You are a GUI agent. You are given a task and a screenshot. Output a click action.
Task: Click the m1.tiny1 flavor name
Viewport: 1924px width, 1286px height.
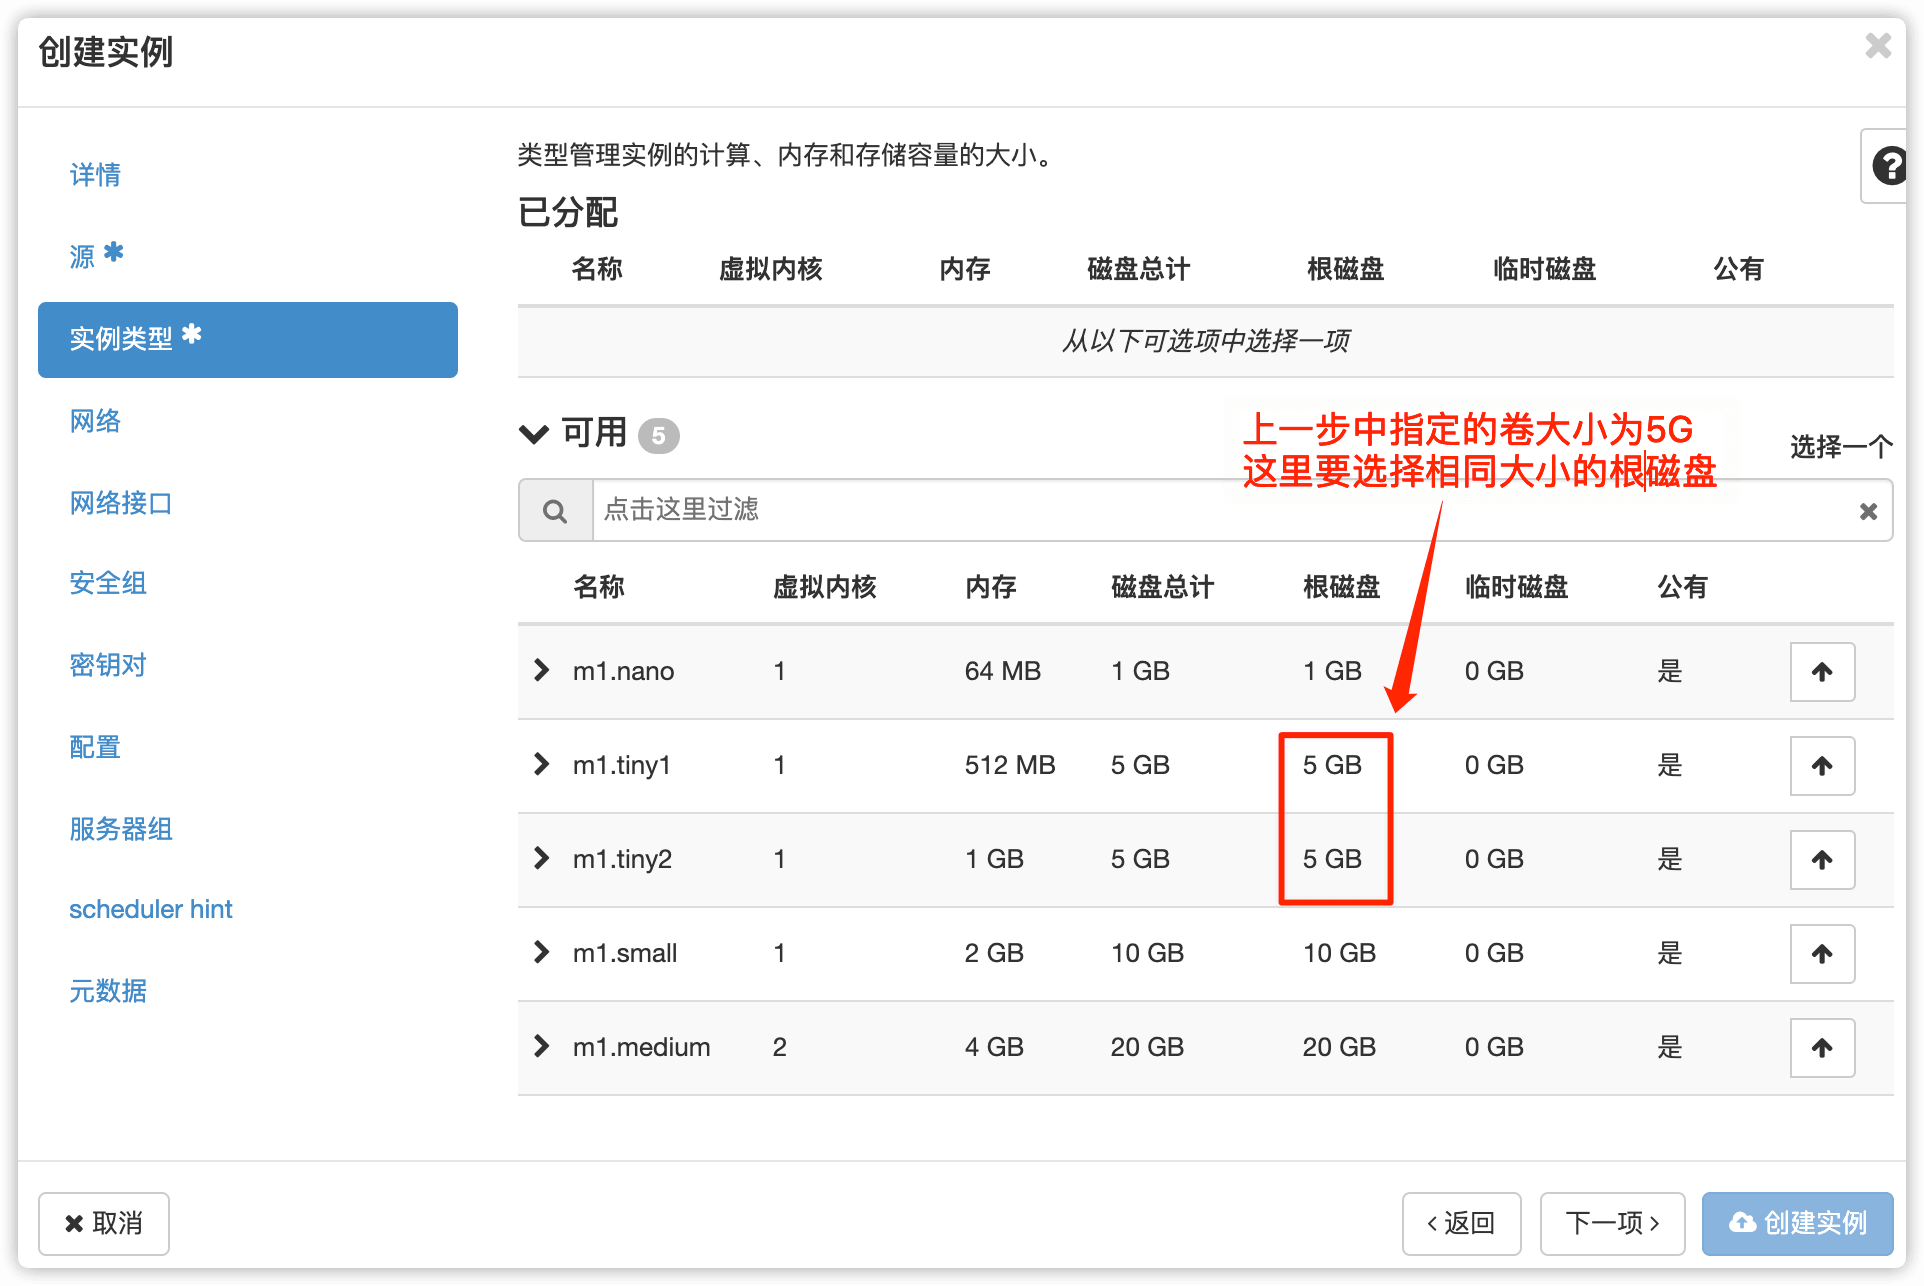(622, 765)
